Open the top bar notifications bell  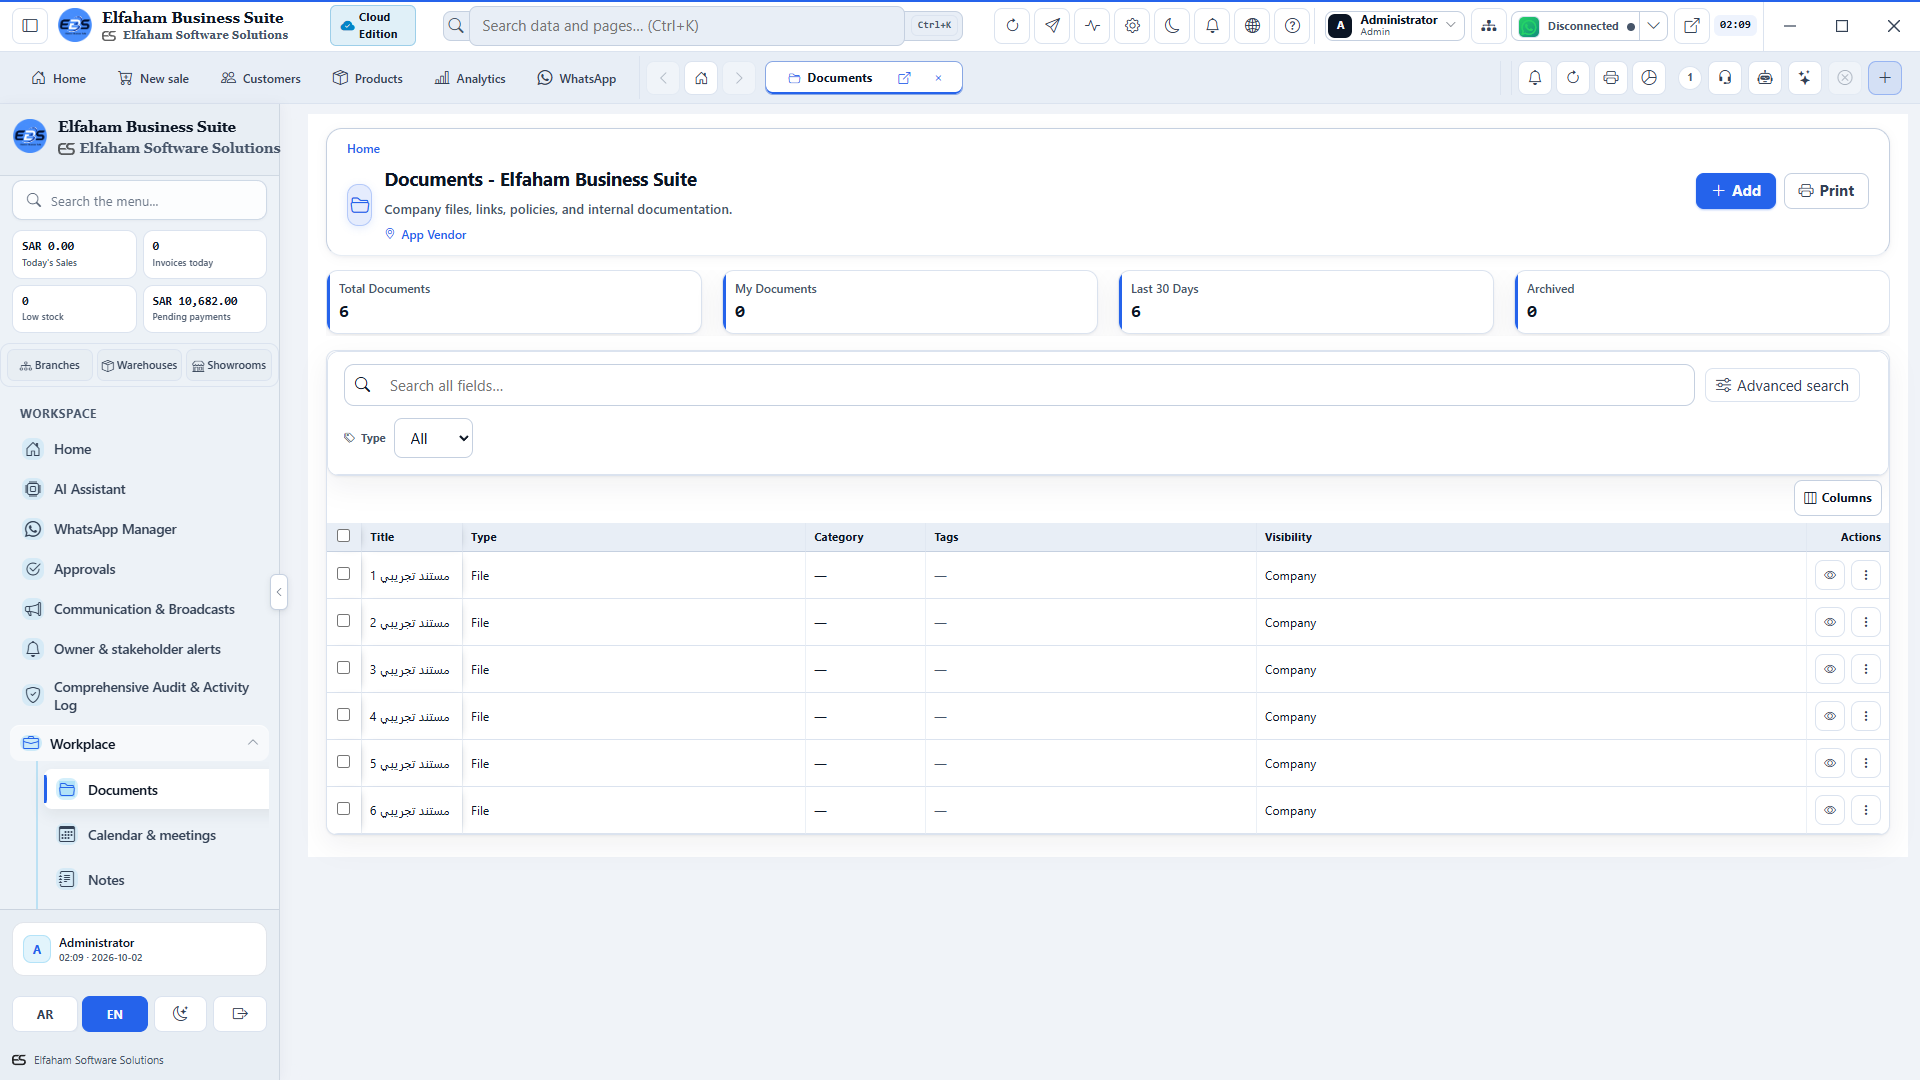click(x=1212, y=26)
